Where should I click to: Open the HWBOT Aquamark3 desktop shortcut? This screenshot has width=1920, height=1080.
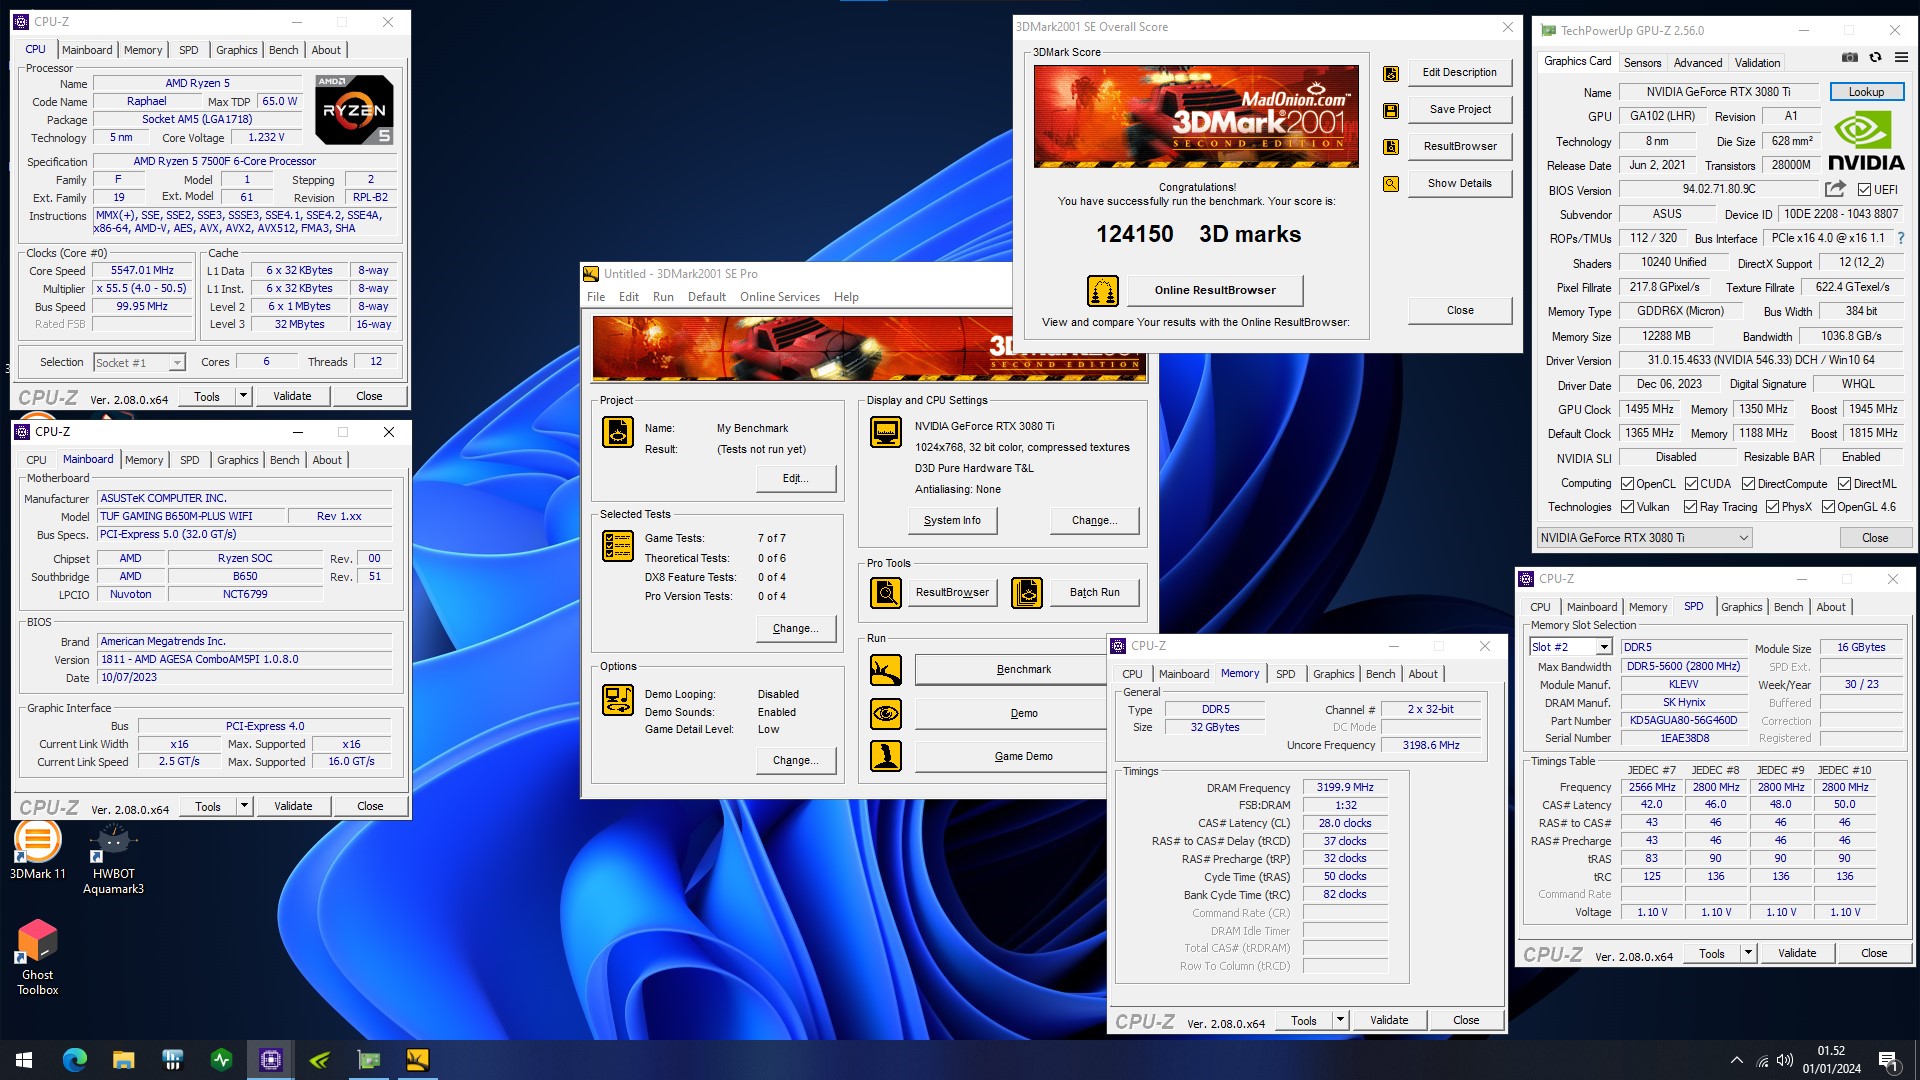(113, 858)
